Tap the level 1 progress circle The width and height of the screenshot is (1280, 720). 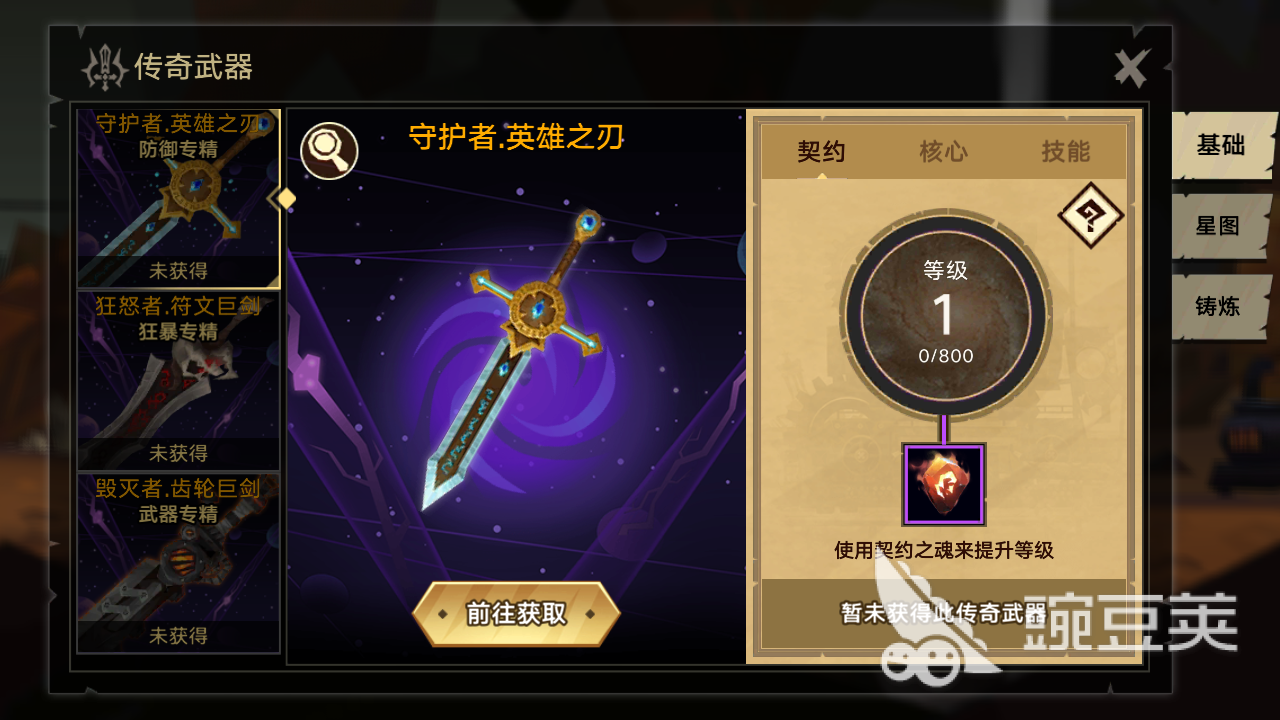click(x=945, y=314)
